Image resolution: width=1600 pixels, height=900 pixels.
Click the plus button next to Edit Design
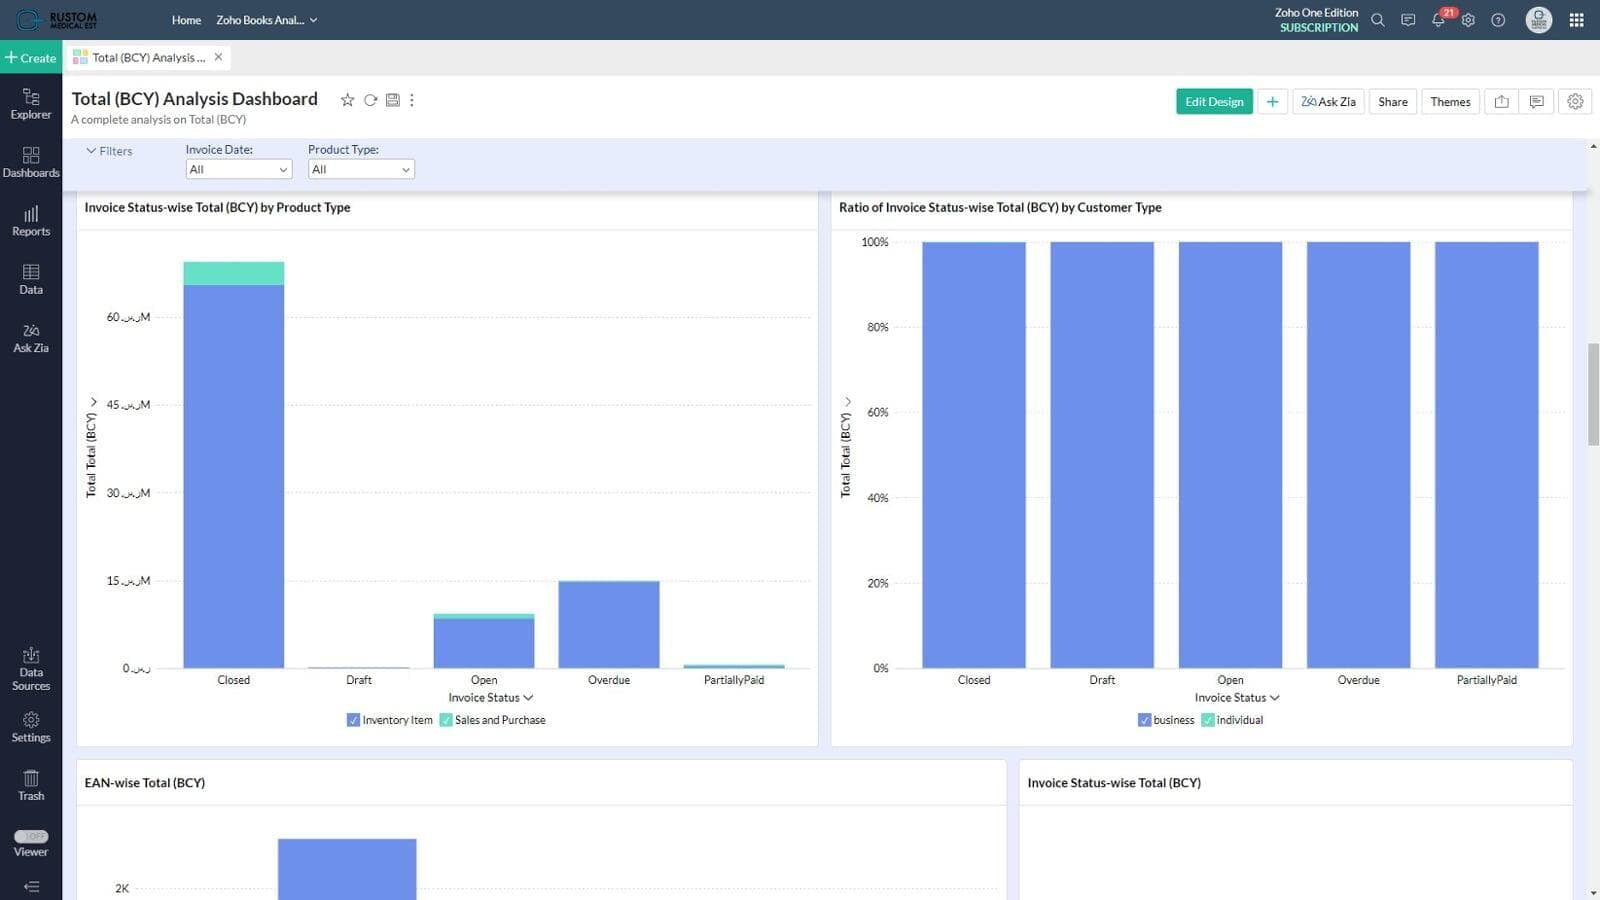pyautogui.click(x=1272, y=101)
